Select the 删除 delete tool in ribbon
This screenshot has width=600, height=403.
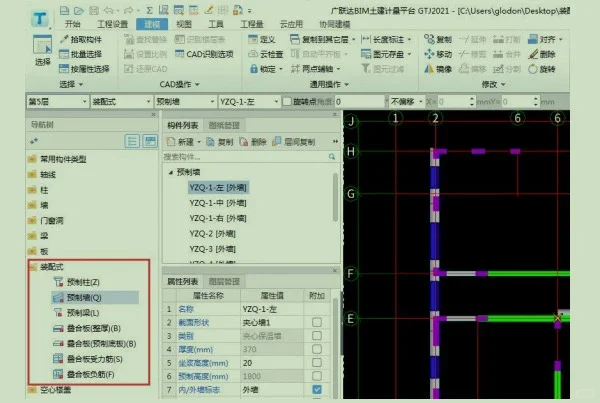point(542,54)
